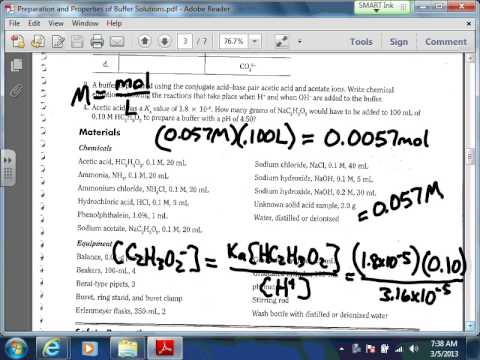
Task: Click the vertical scrollbar down arrow
Action: pyautogui.click(x=470, y=325)
